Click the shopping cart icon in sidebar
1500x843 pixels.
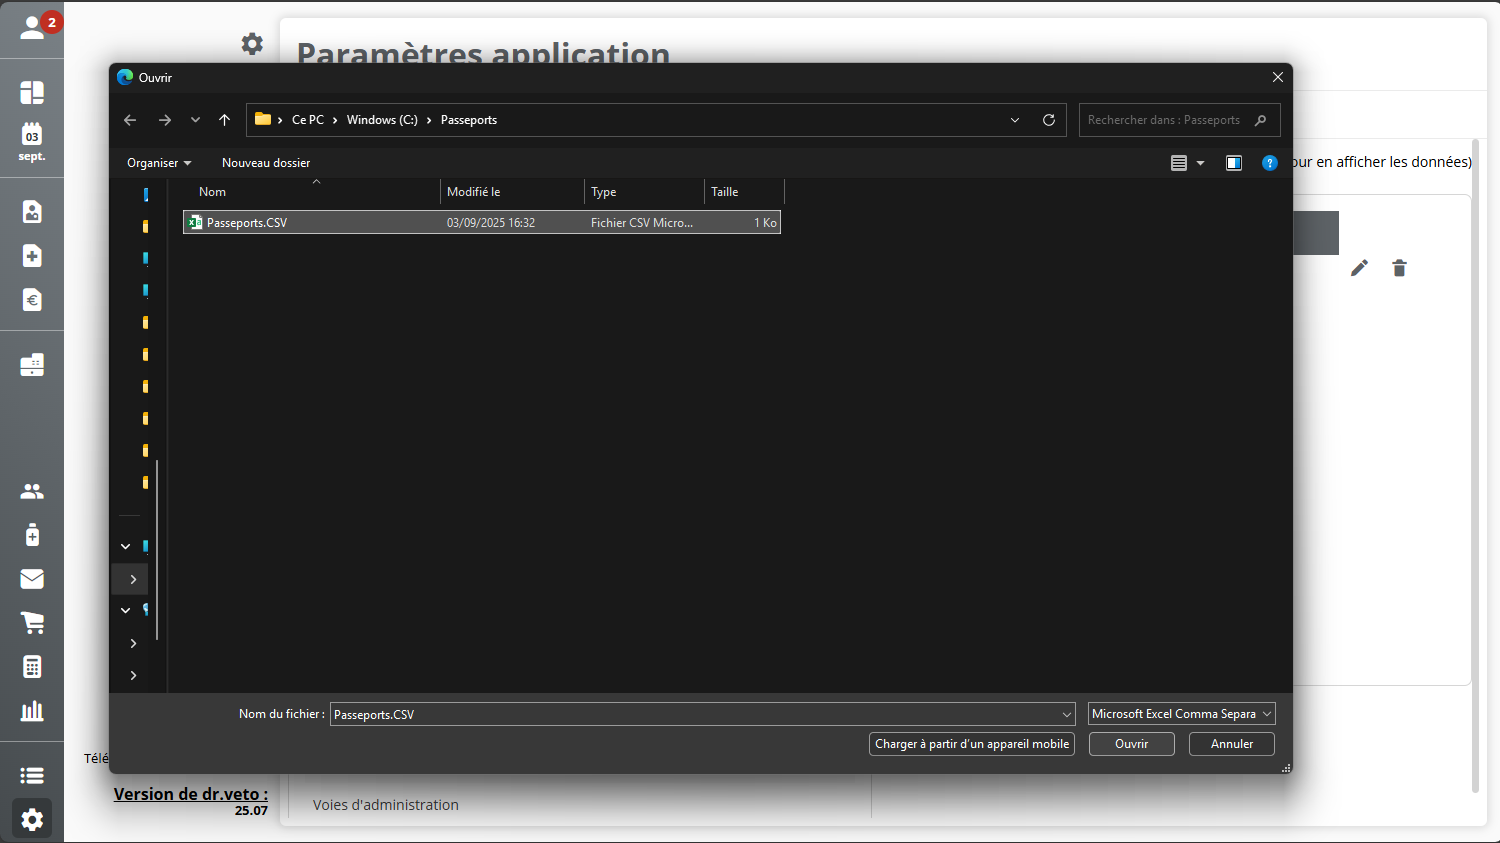32,623
